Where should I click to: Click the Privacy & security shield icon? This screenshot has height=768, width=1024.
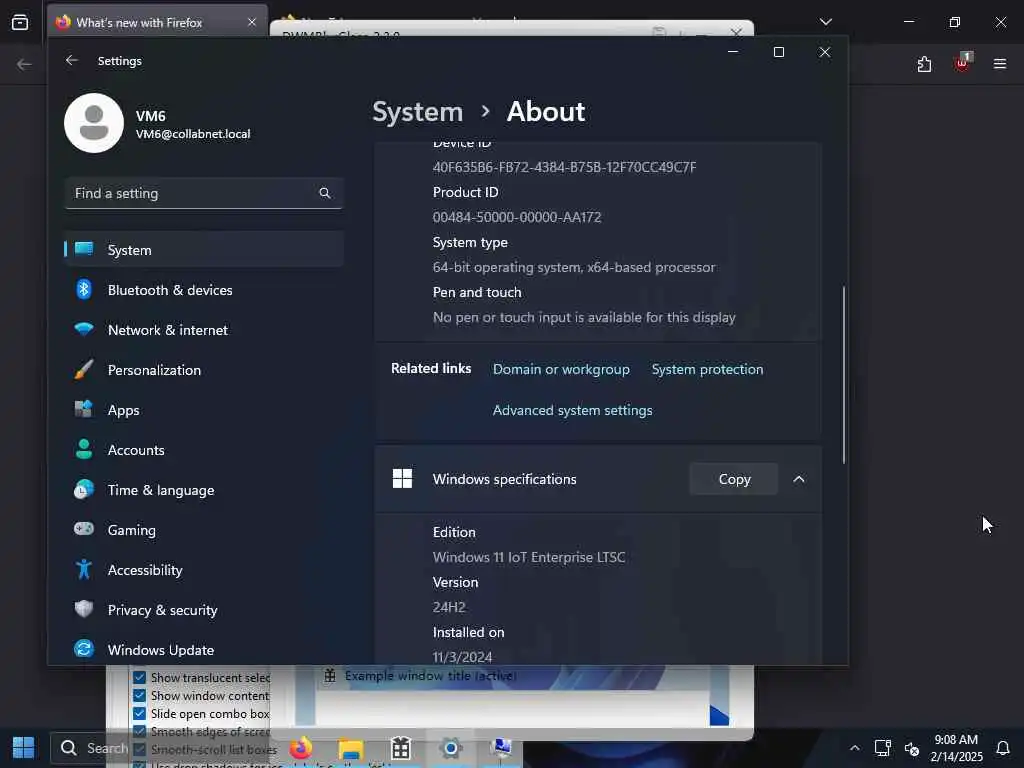(84, 609)
